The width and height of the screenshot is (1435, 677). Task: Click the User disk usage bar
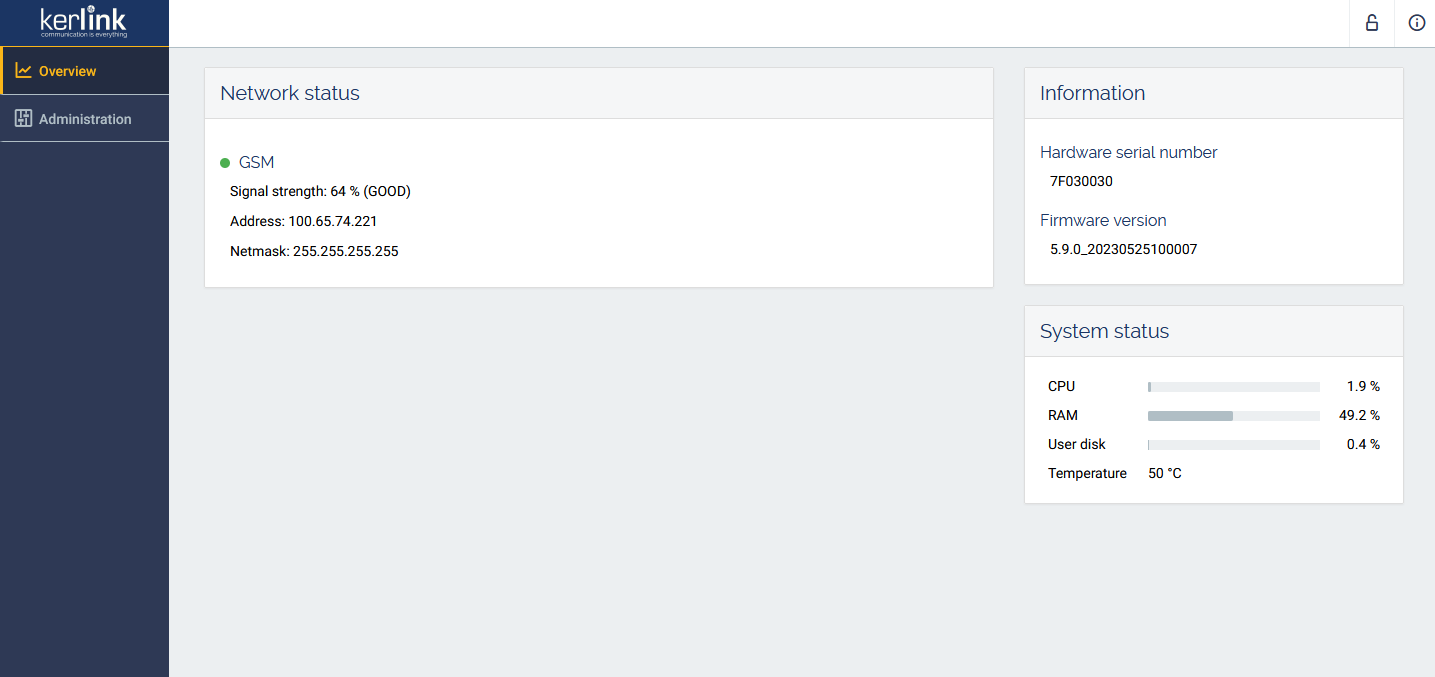(1233, 445)
